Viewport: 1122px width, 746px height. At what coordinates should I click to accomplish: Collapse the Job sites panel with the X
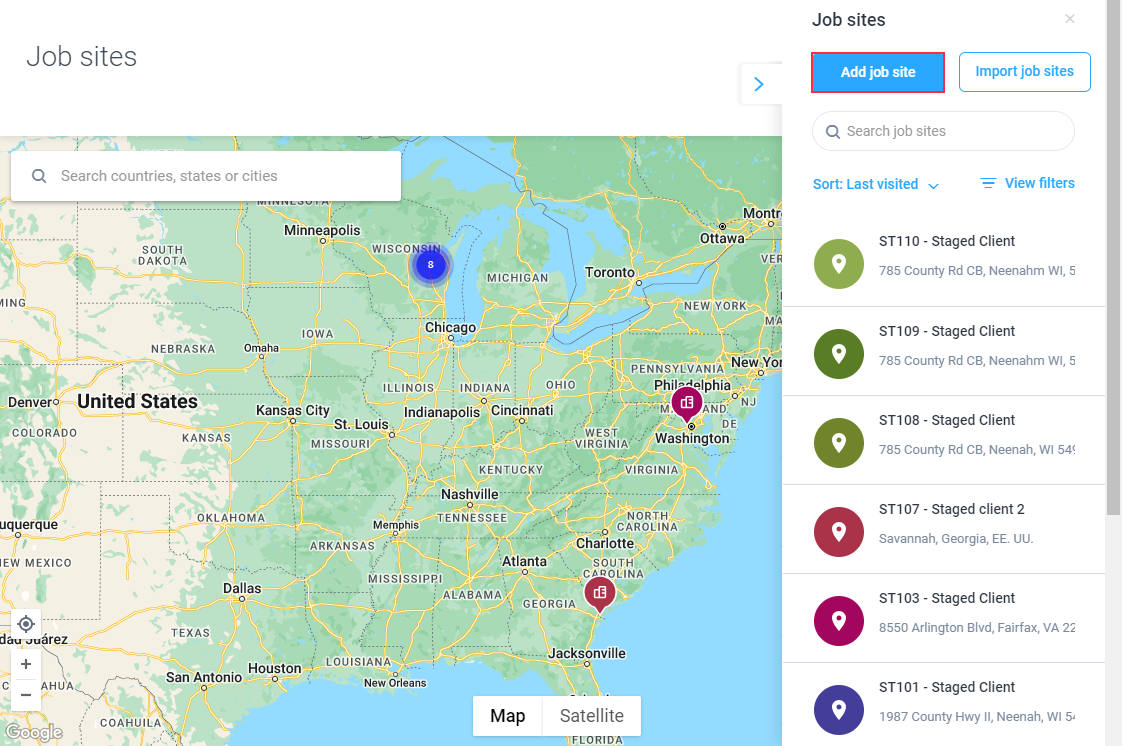pyautogui.click(x=1070, y=18)
